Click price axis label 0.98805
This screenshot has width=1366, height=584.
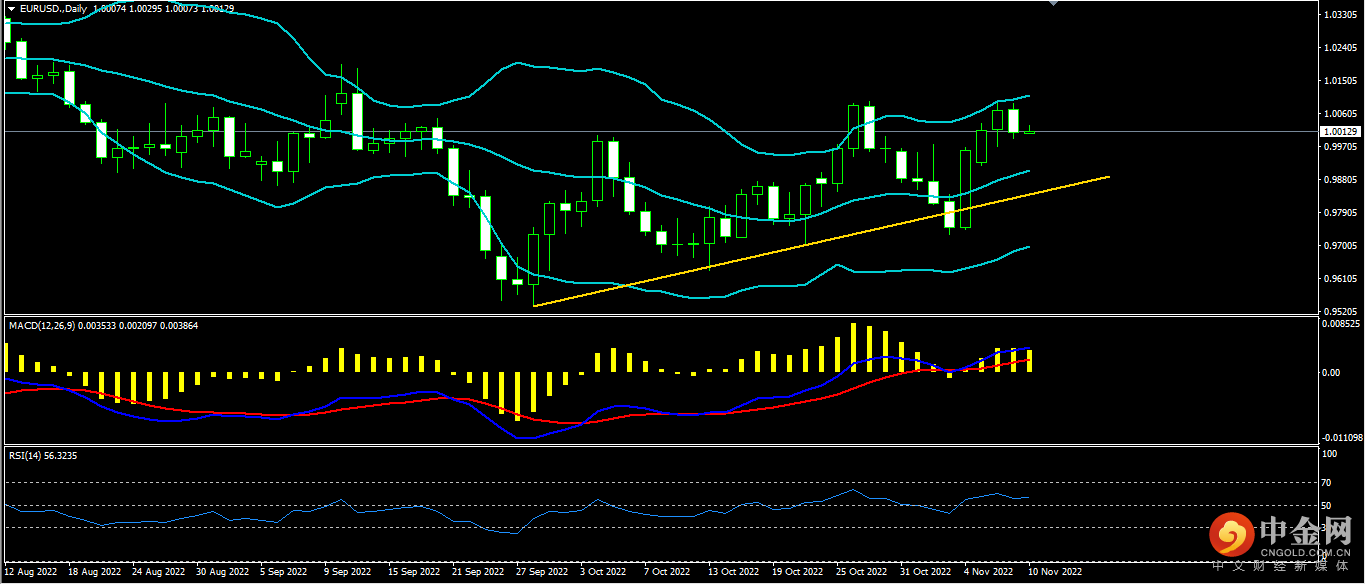pyautogui.click(x=1338, y=180)
